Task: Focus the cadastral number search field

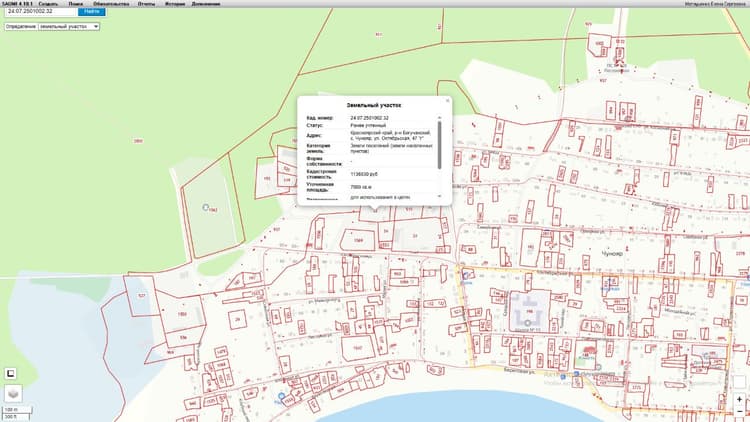Action: [41, 11]
